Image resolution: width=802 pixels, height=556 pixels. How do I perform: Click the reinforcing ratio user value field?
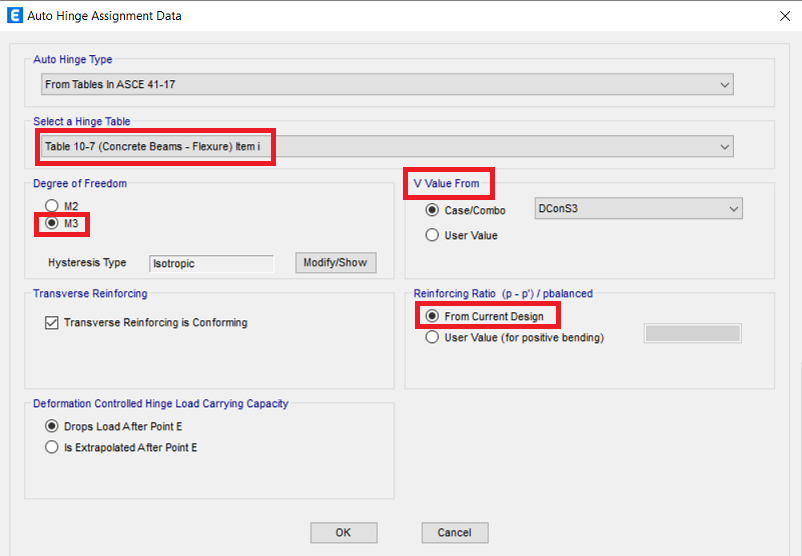click(693, 334)
